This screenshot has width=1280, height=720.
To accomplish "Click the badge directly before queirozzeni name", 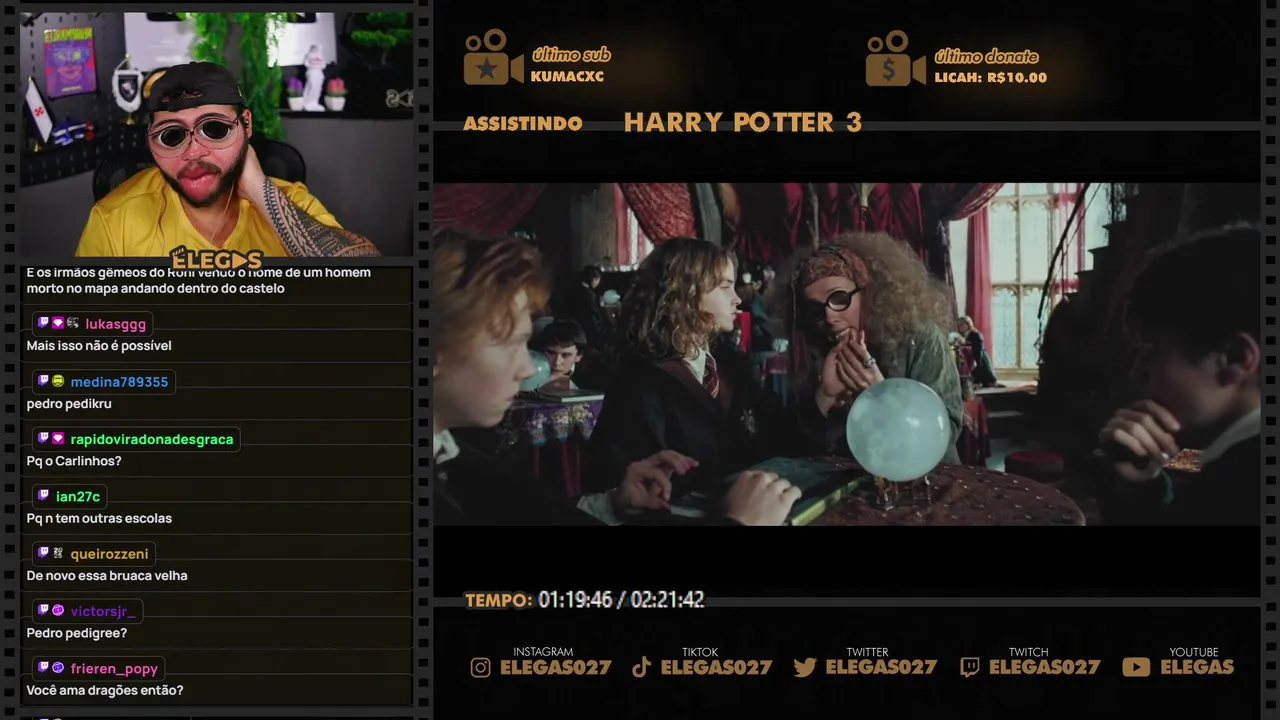I will pos(58,553).
